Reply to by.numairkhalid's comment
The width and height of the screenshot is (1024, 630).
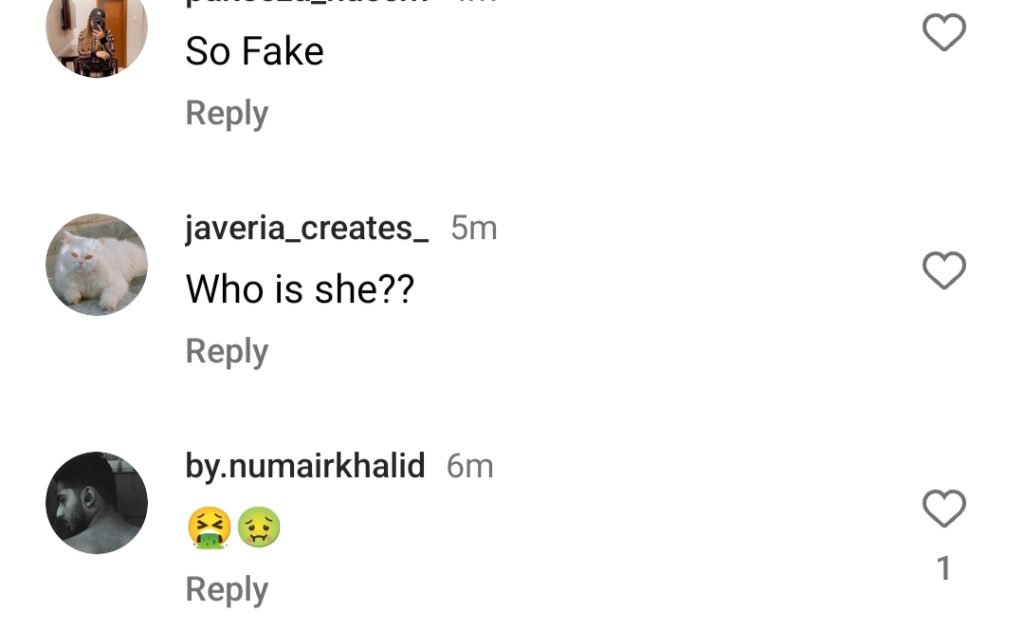point(227,589)
